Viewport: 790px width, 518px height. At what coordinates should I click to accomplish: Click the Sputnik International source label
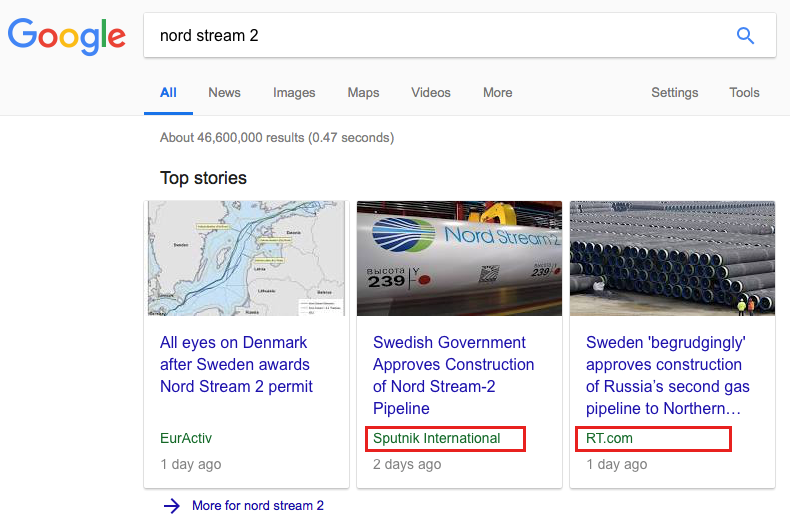coord(436,438)
